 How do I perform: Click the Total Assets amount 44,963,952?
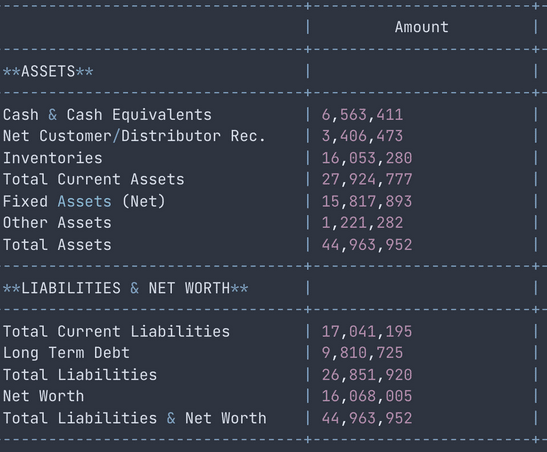coord(367,244)
